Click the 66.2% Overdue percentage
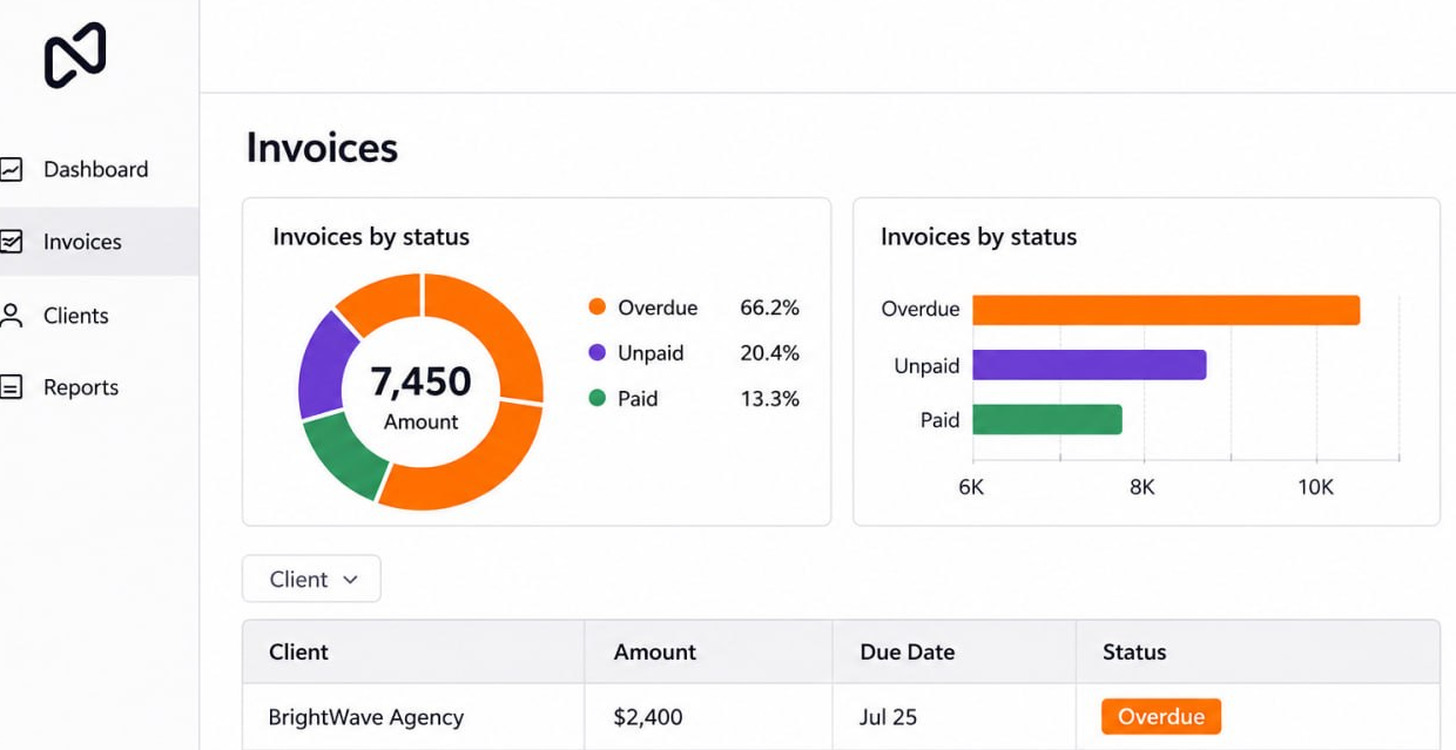This screenshot has width=1456, height=750. (770, 308)
